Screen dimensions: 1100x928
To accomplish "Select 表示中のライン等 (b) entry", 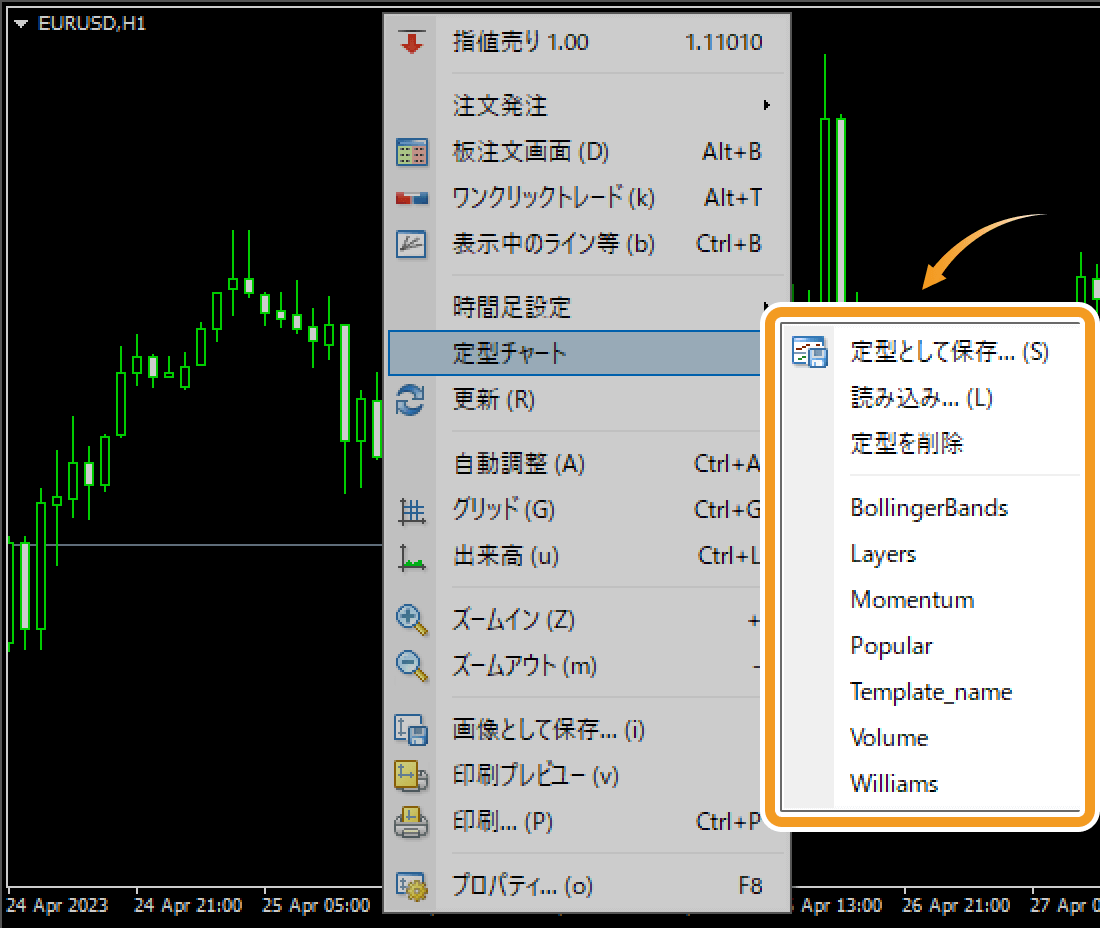I will (588, 244).
